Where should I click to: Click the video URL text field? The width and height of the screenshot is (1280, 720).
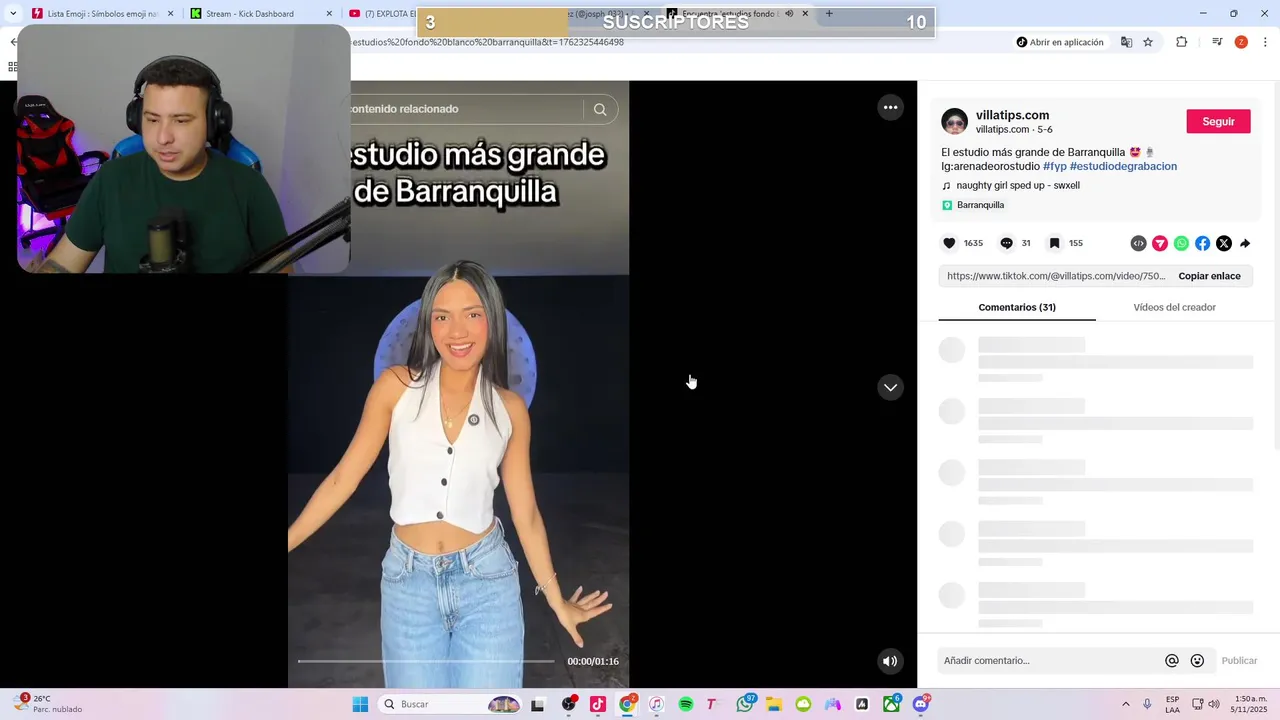pos(1055,276)
